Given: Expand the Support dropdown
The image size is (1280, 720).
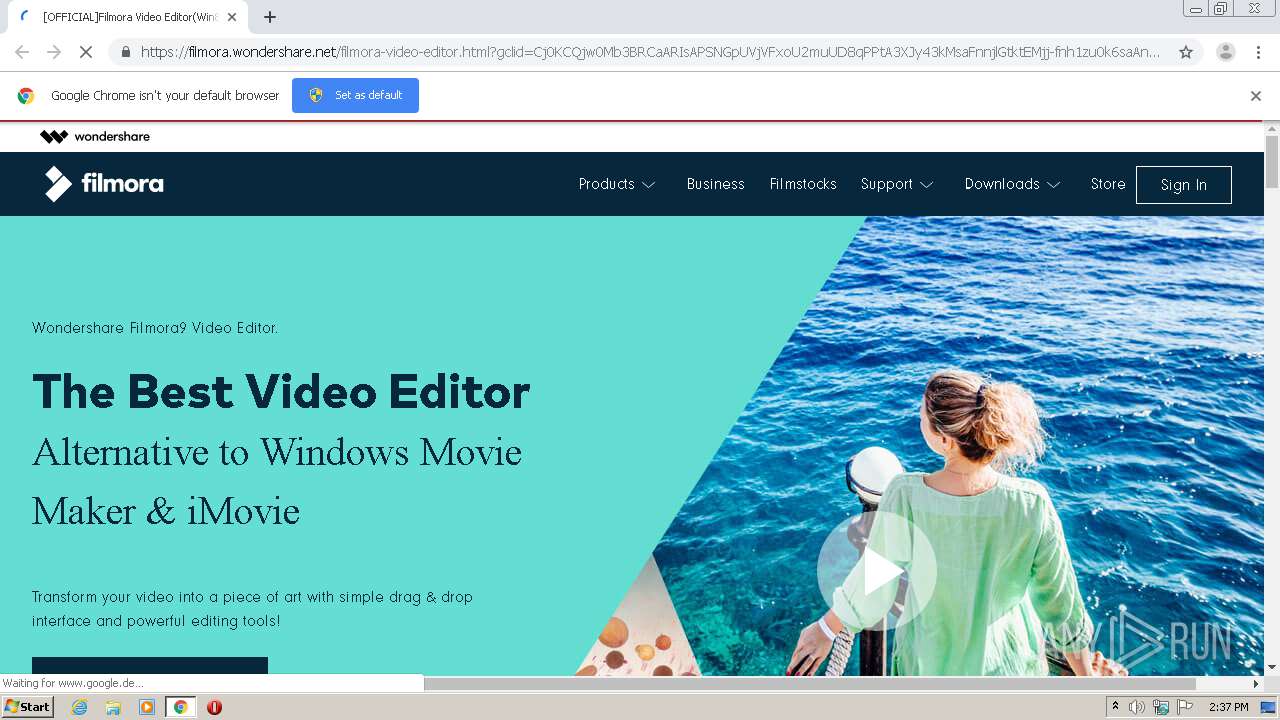Looking at the screenshot, I should point(897,184).
